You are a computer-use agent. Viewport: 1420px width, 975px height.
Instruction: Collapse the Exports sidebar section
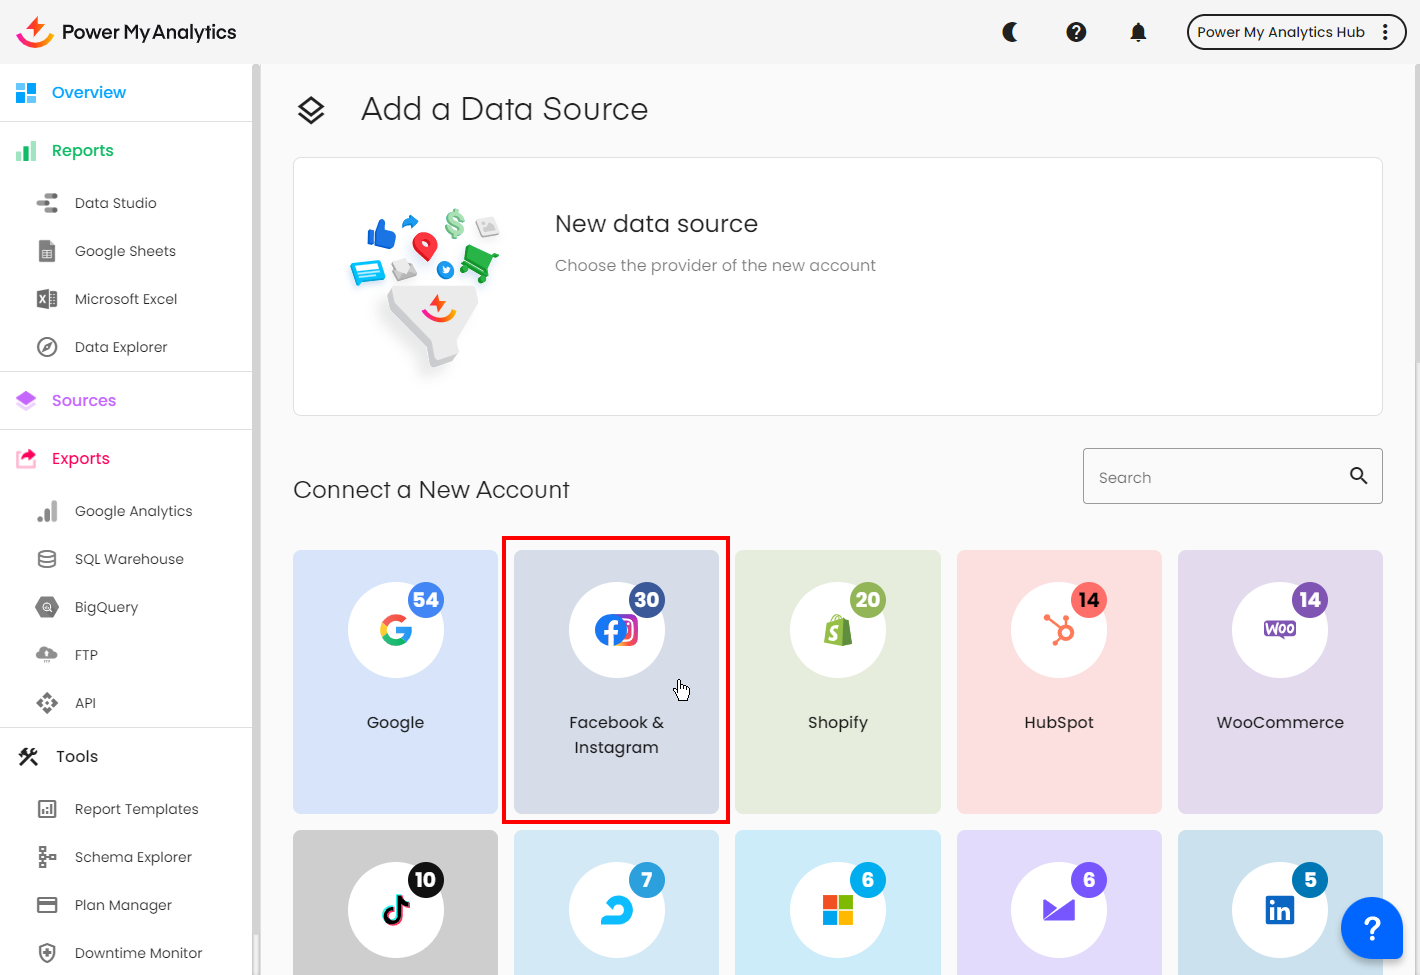pyautogui.click(x=80, y=459)
